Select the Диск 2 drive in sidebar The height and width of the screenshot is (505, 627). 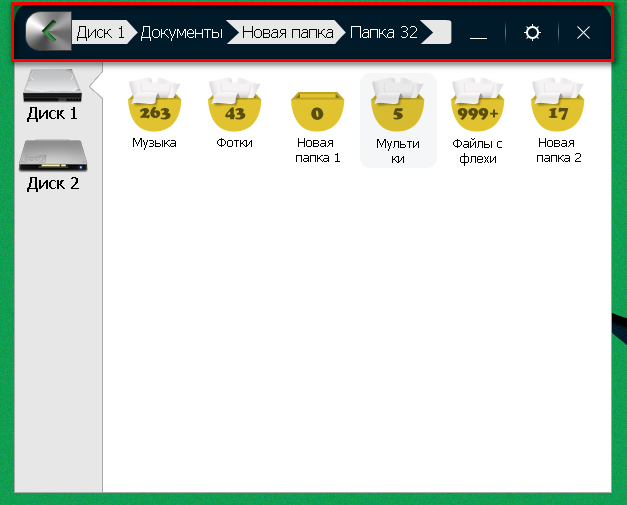[52, 164]
